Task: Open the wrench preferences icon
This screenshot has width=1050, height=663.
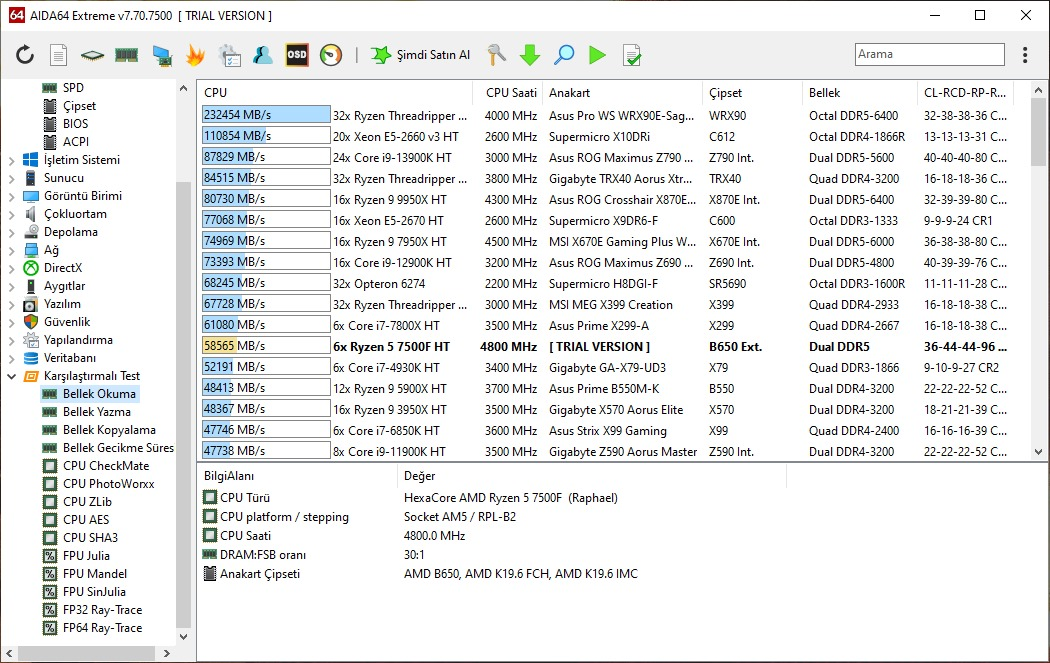Action: tap(496, 55)
